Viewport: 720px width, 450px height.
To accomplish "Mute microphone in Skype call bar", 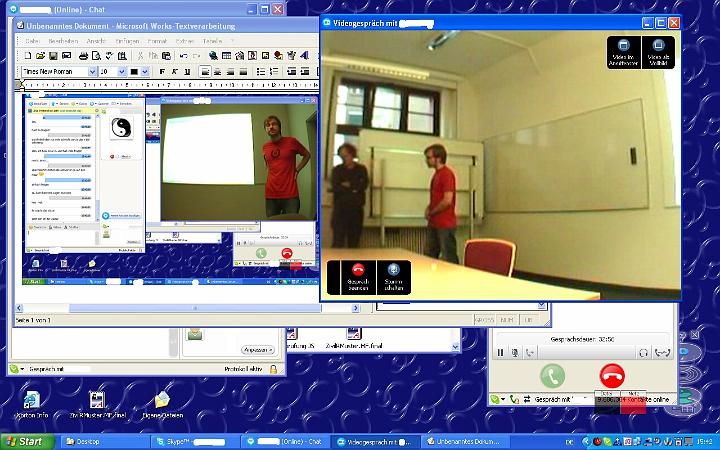I will (x=515, y=353).
